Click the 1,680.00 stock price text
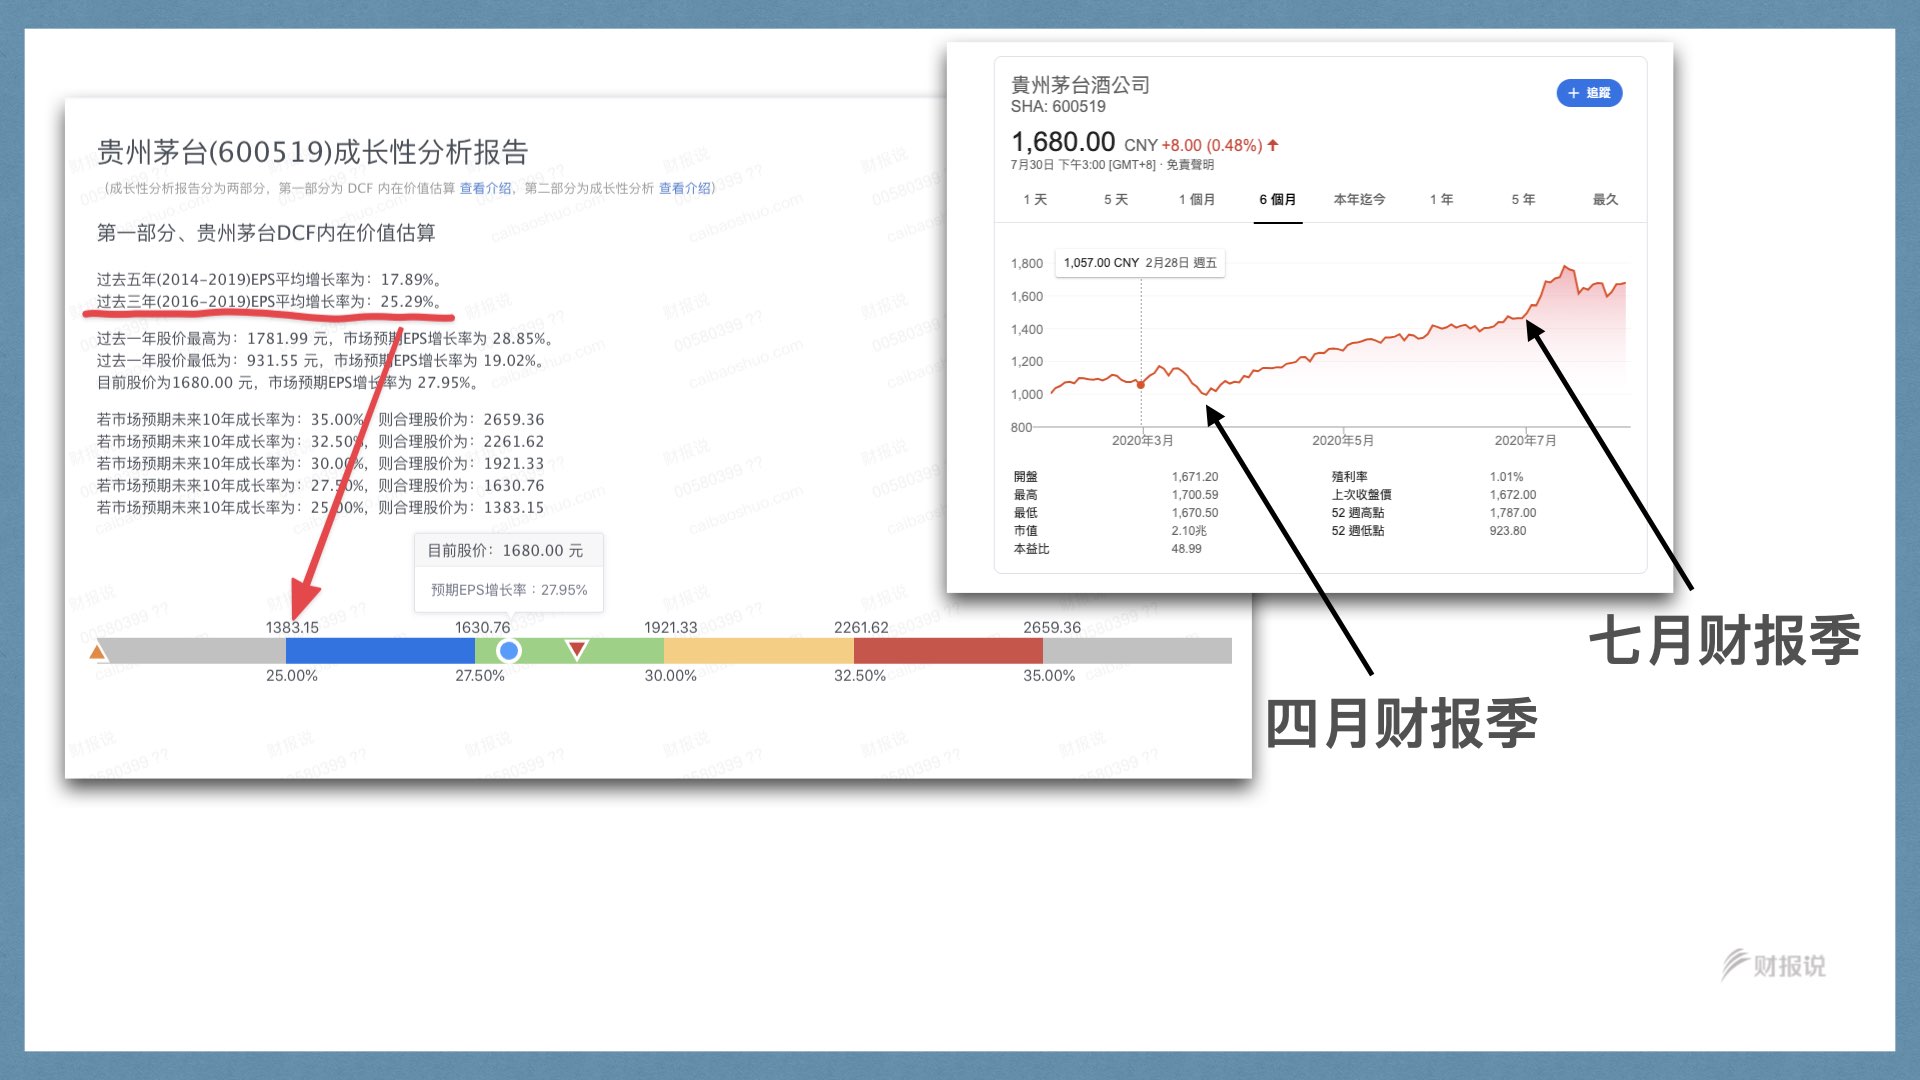The width and height of the screenshot is (1920, 1080). 1062,142
